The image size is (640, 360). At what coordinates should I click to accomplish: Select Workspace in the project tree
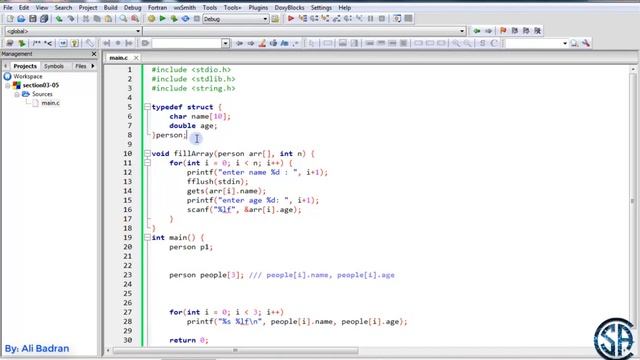pos(27,76)
